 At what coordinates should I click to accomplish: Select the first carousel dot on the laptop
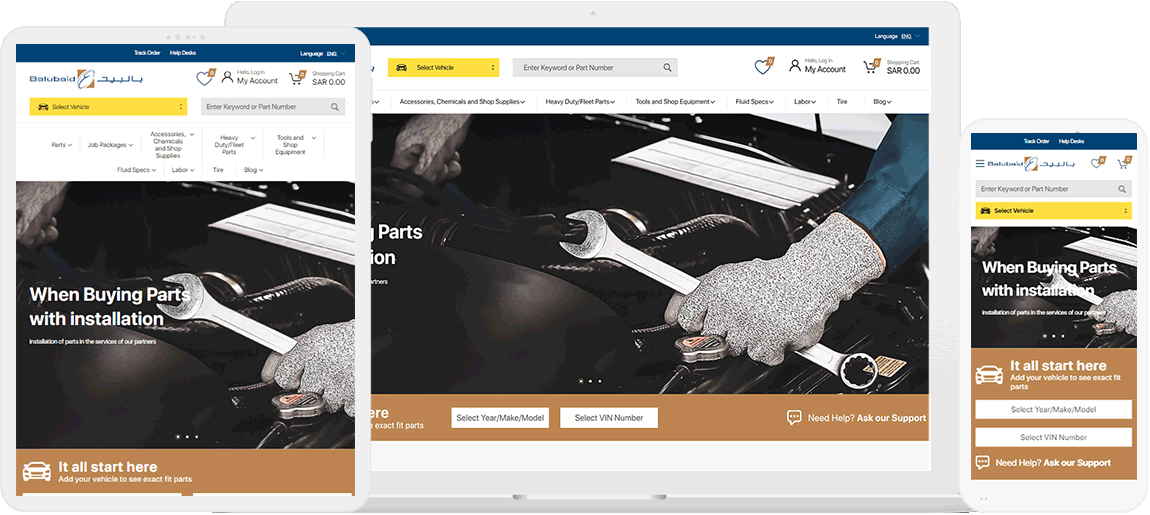coord(581,381)
